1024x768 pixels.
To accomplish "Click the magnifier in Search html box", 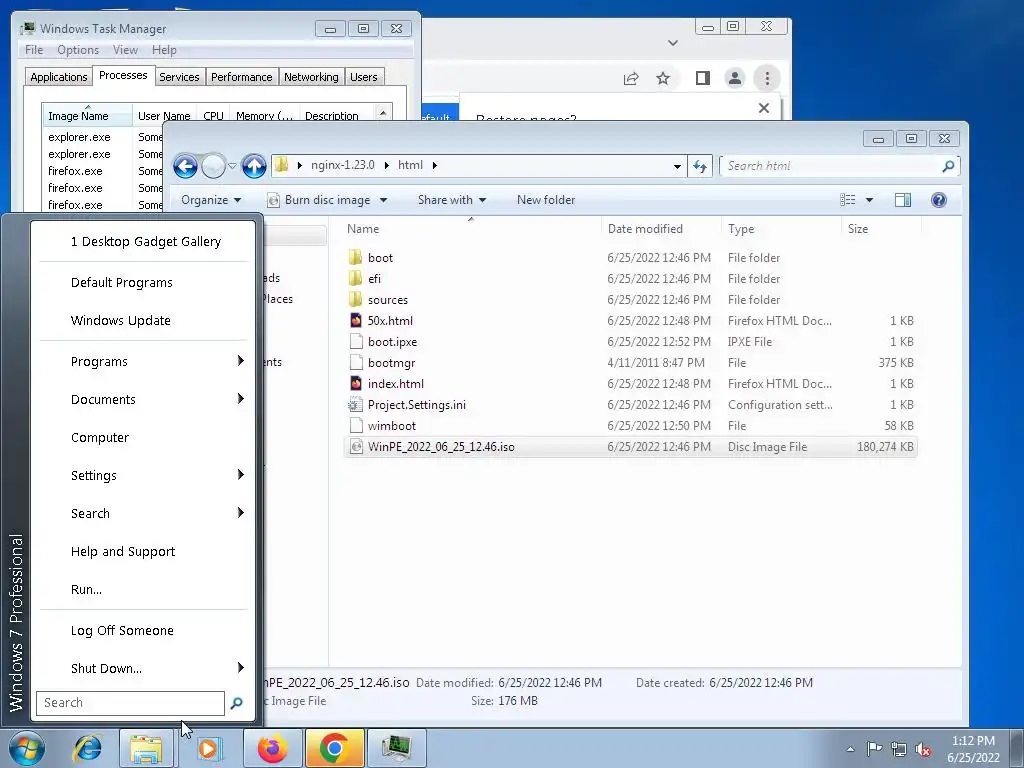I will (948, 167).
